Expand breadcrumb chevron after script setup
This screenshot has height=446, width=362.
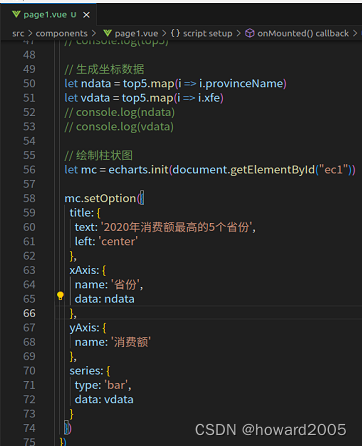(x=239, y=33)
